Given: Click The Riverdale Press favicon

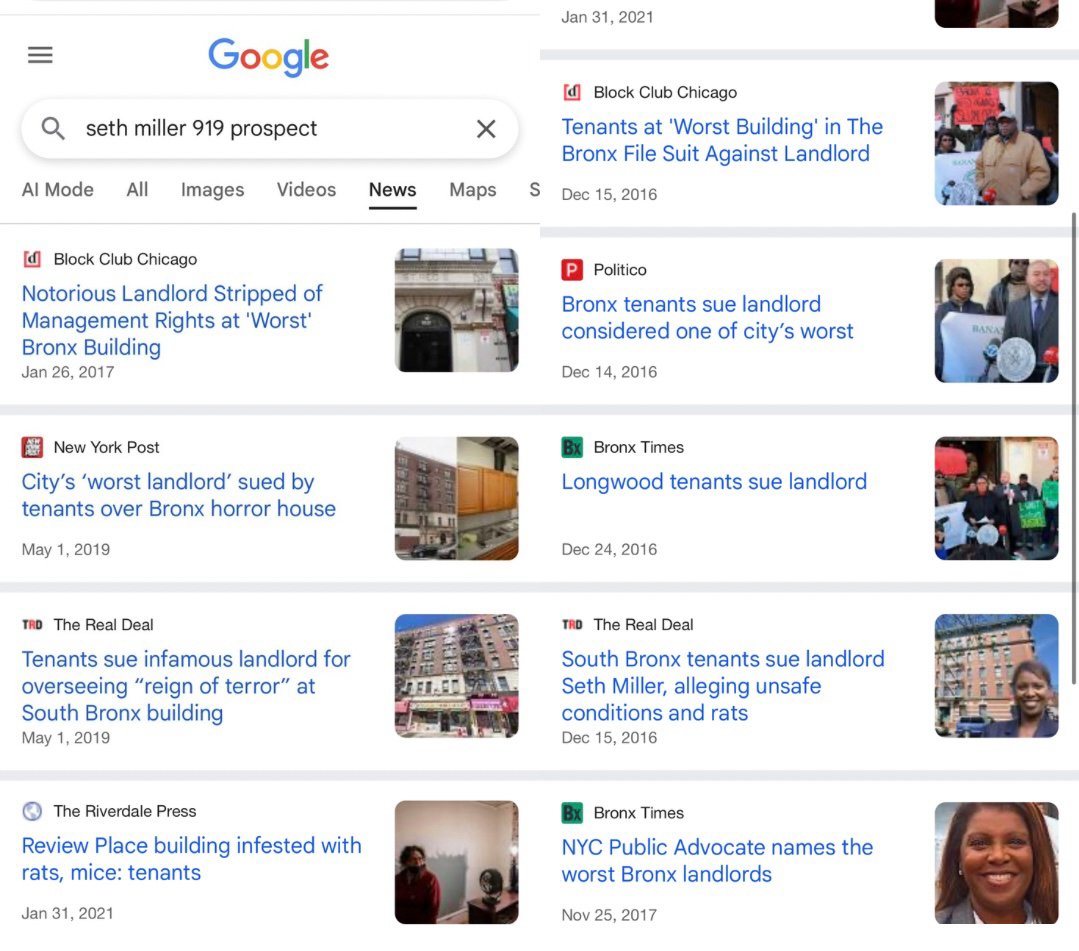Looking at the screenshot, I should 32,811.
